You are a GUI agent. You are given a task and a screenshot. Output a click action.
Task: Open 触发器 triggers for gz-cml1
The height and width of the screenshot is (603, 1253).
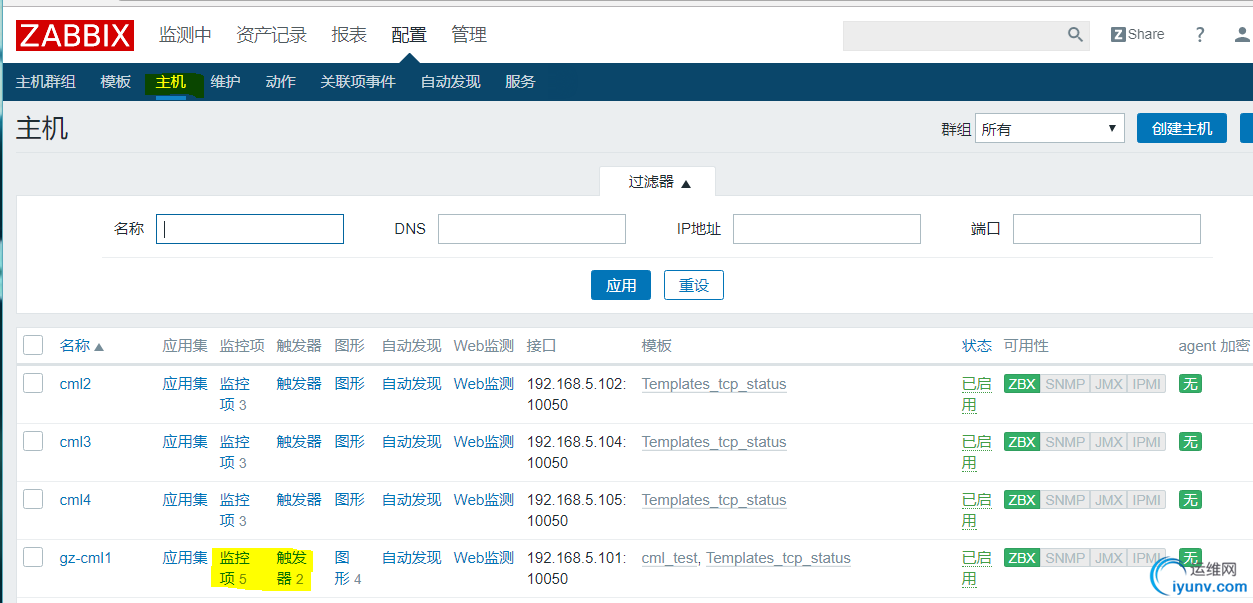(x=292, y=568)
